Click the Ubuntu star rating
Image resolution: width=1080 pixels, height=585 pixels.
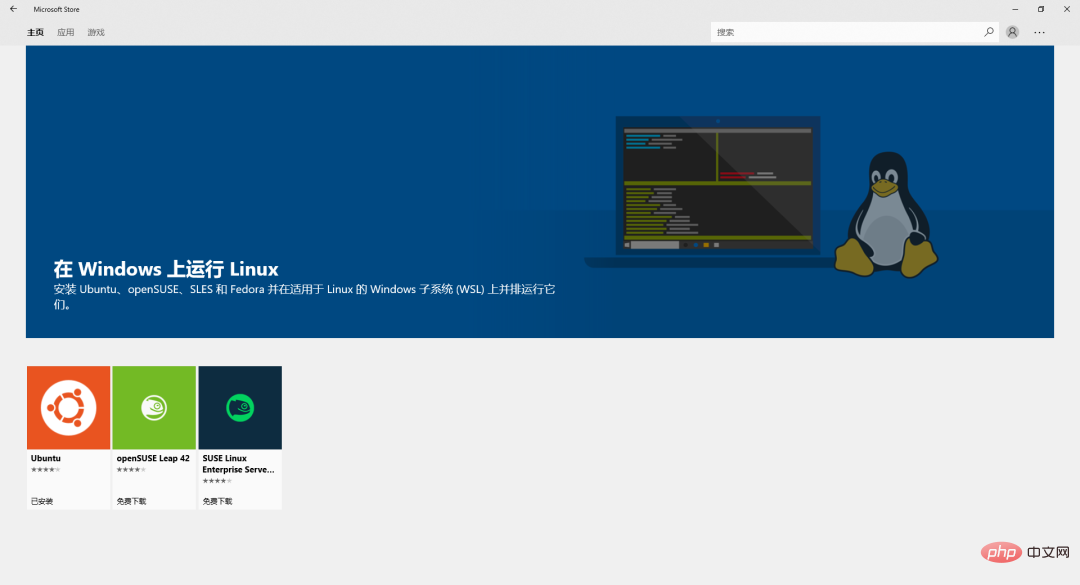[x=46, y=469]
